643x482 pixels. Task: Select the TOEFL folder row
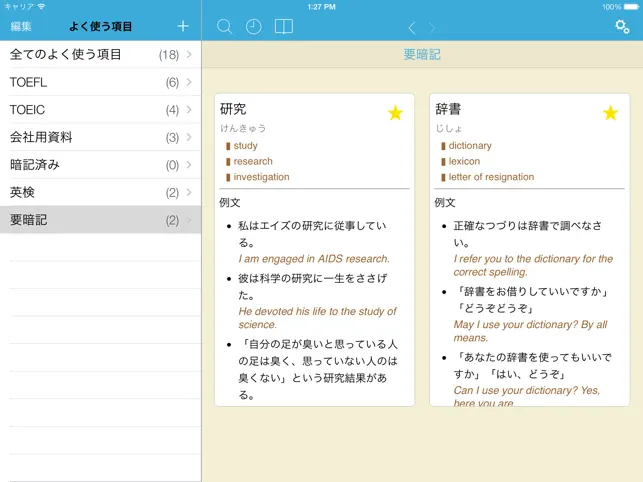point(100,82)
